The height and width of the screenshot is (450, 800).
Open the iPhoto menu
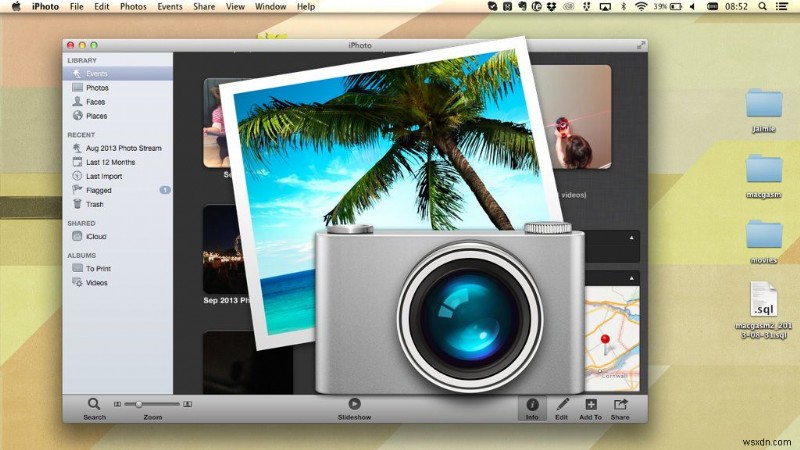point(45,7)
